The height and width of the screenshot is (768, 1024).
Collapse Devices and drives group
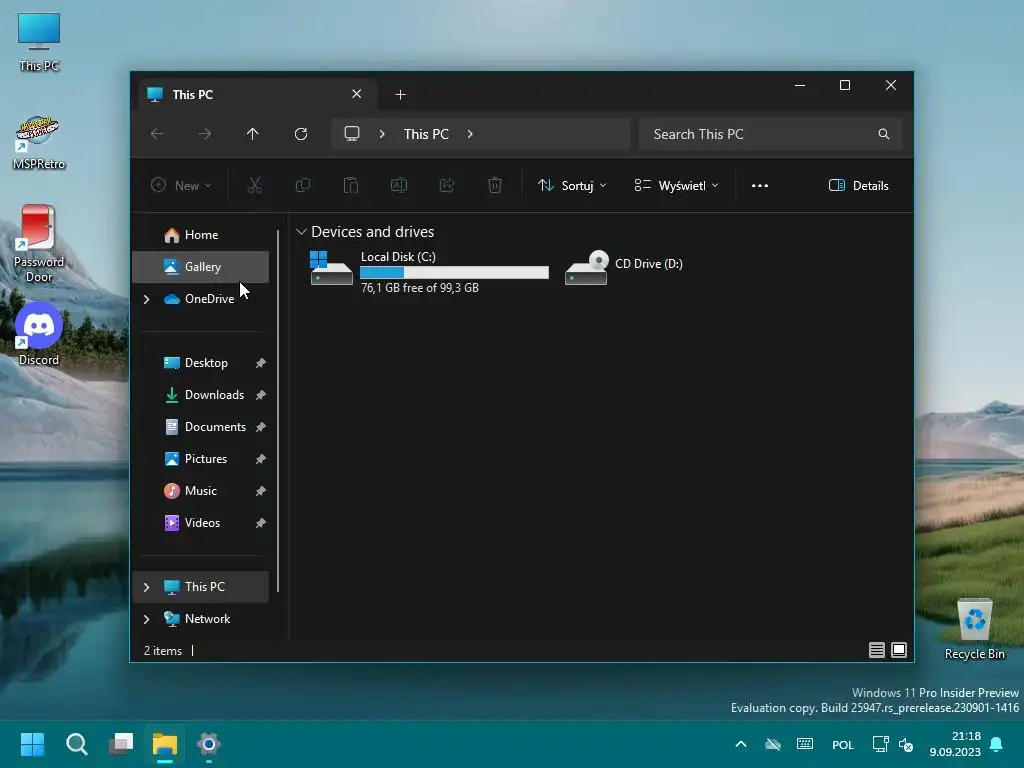click(x=301, y=232)
